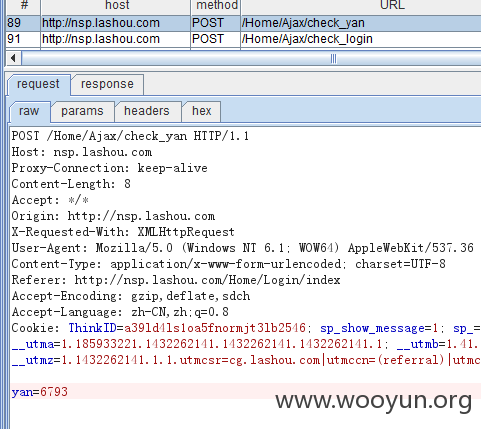This screenshot has height=429, width=481.
Task: Click the Content-Type header line
Action: coord(228,264)
